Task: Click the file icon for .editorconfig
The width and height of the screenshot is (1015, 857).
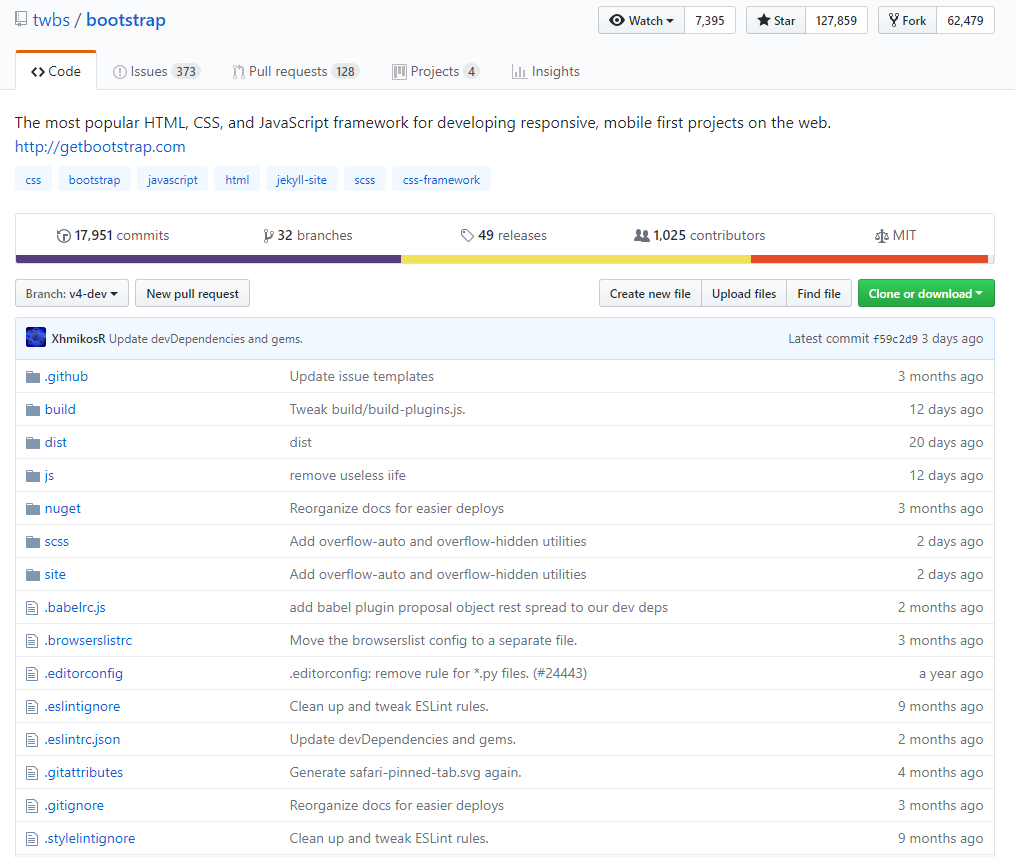Action: point(32,674)
